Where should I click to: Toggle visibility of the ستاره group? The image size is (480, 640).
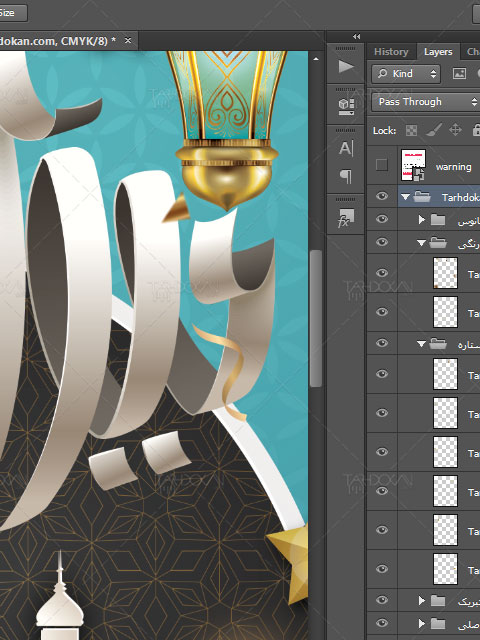(x=382, y=343)
